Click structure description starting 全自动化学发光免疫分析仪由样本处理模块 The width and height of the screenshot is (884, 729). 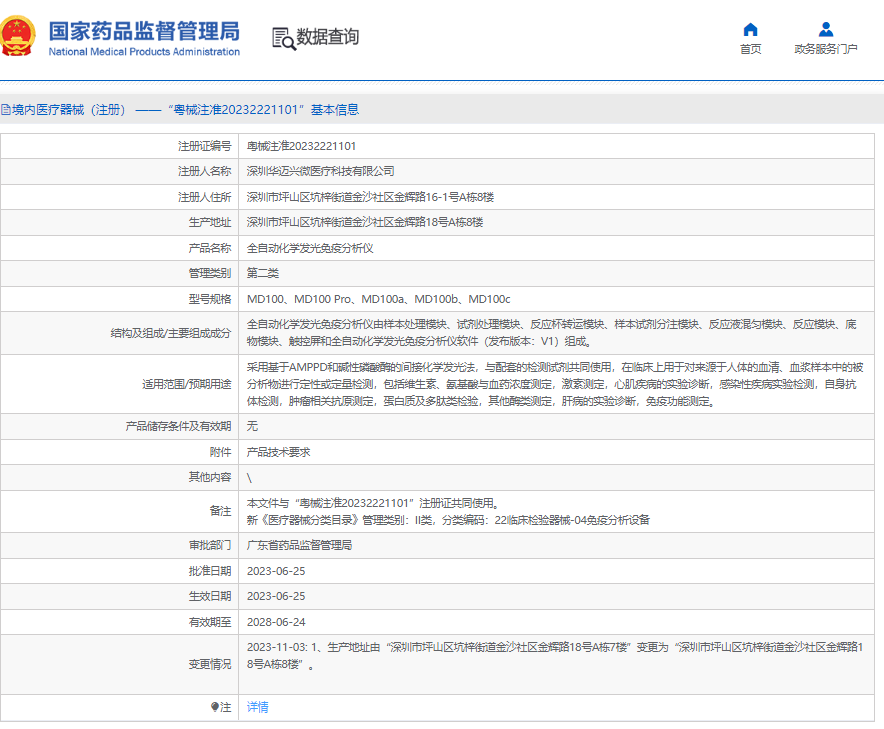pos(551,333)
